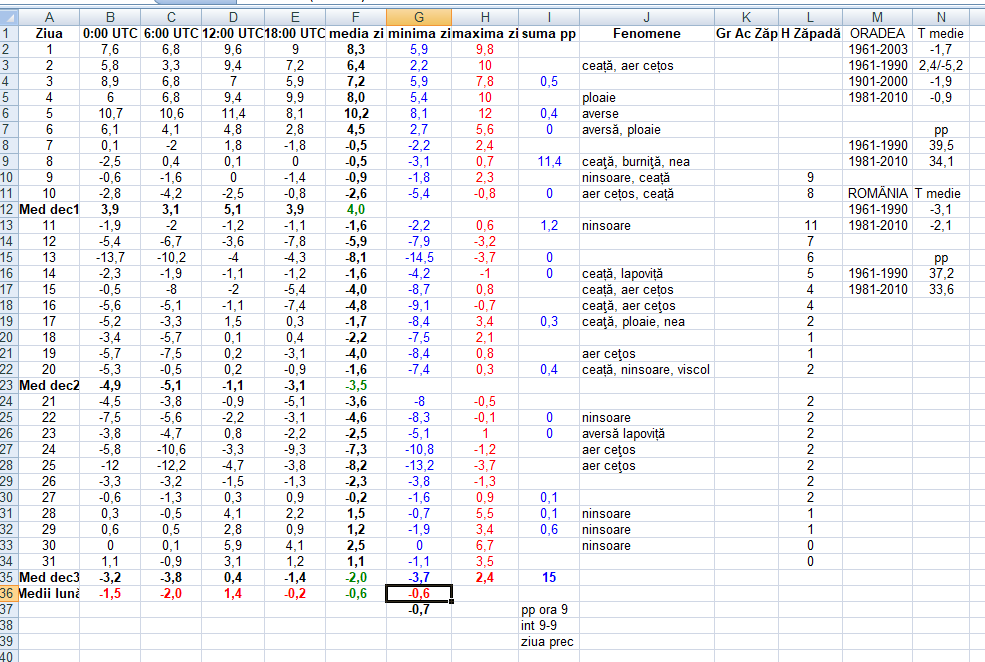
Task: Click the green -0,6 monthly mean
Action: [x=356, y=594]
